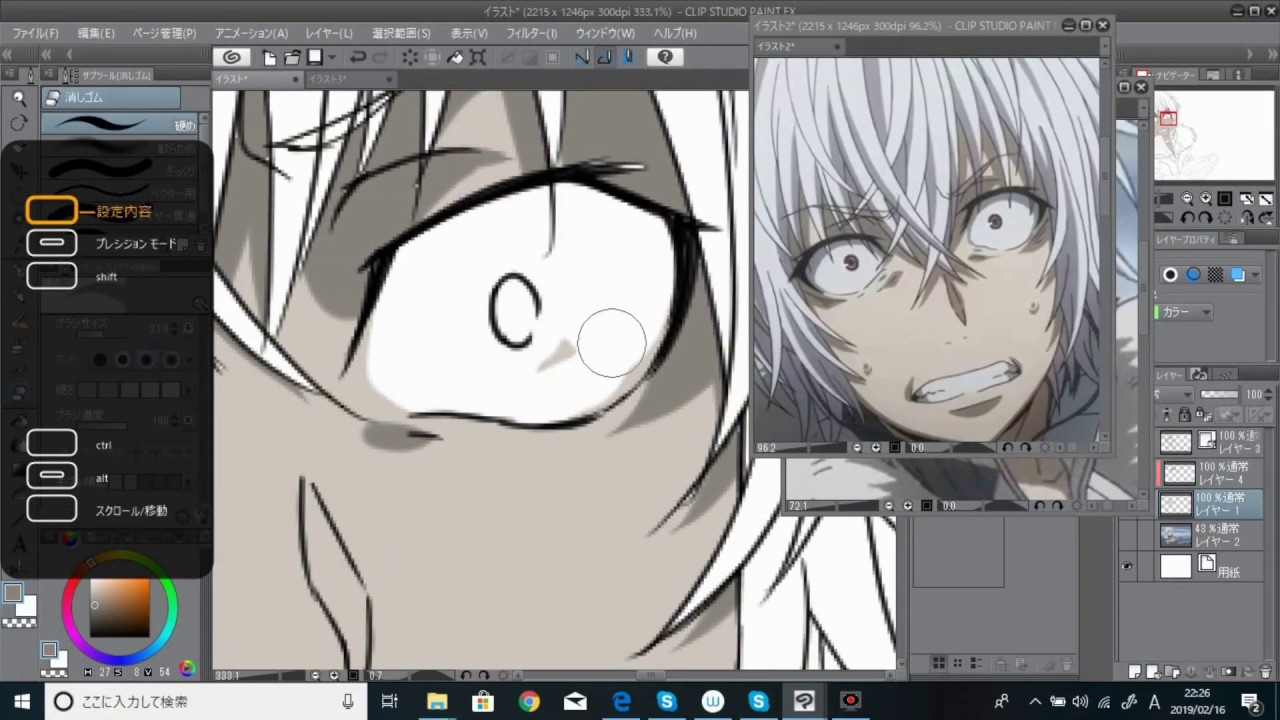Show レイヤー 2 via its visibility cell

(x=1127, y=535)
